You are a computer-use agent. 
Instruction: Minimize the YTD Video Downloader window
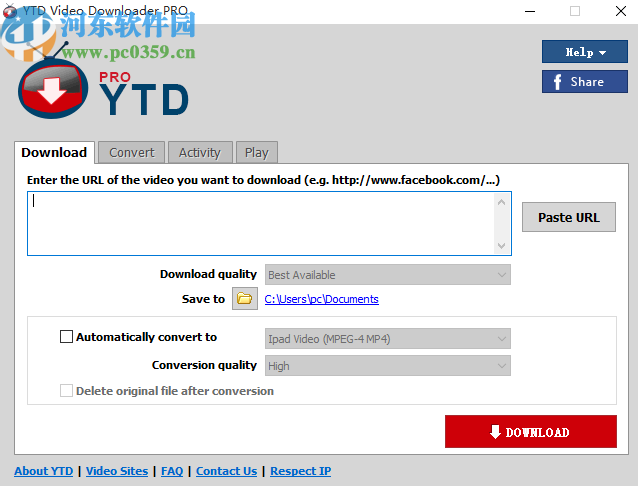(530, 11)
